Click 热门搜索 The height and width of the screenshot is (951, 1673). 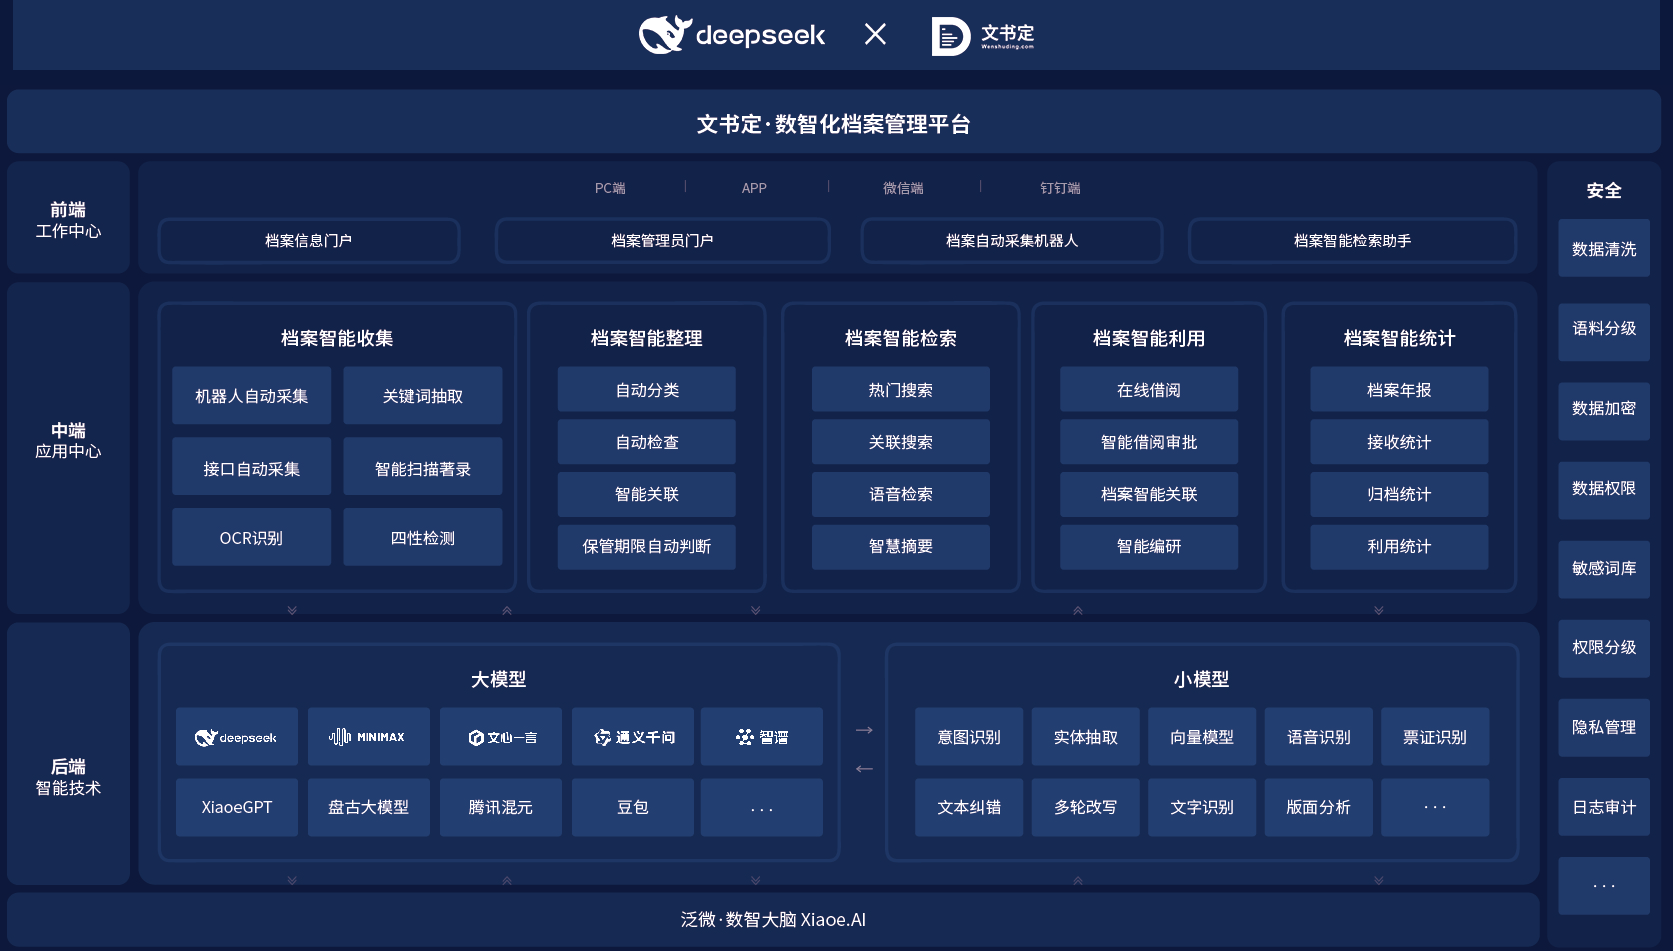[x=901, y=389]
